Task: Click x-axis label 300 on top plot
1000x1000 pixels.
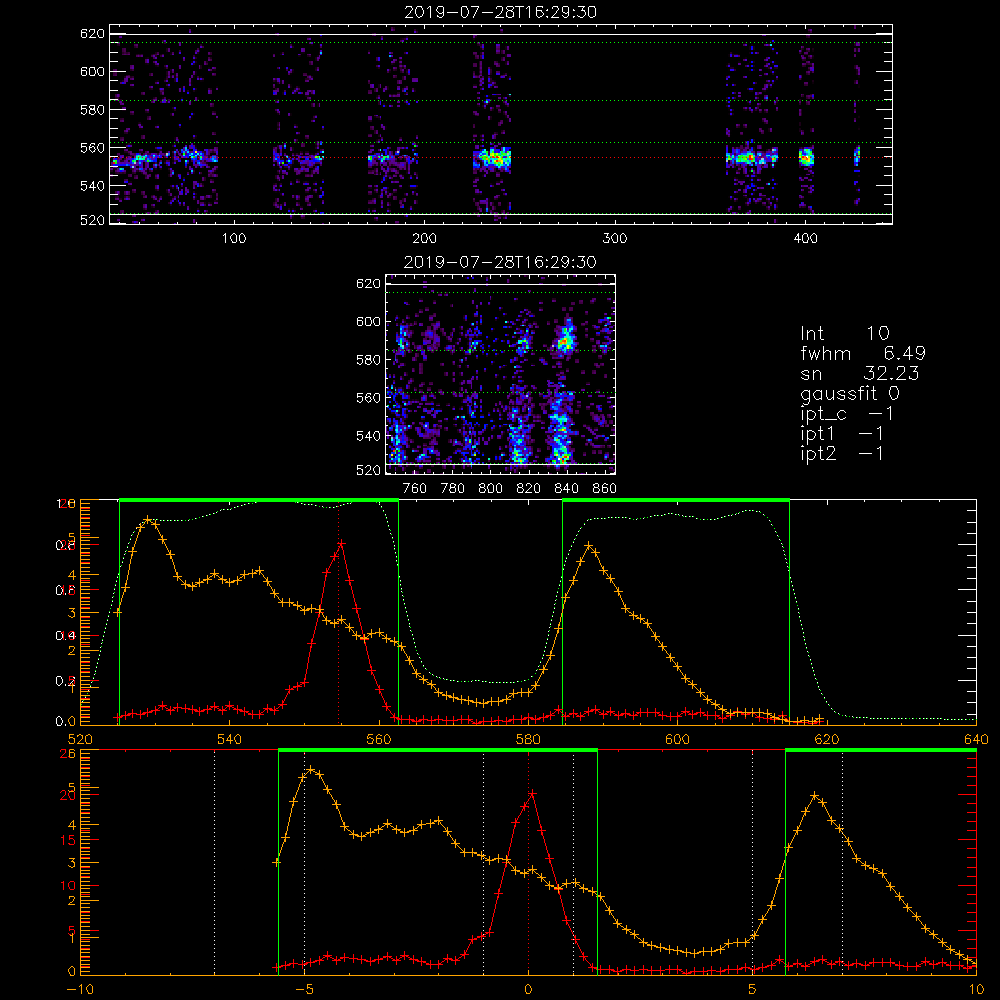Action: point(615,239)
